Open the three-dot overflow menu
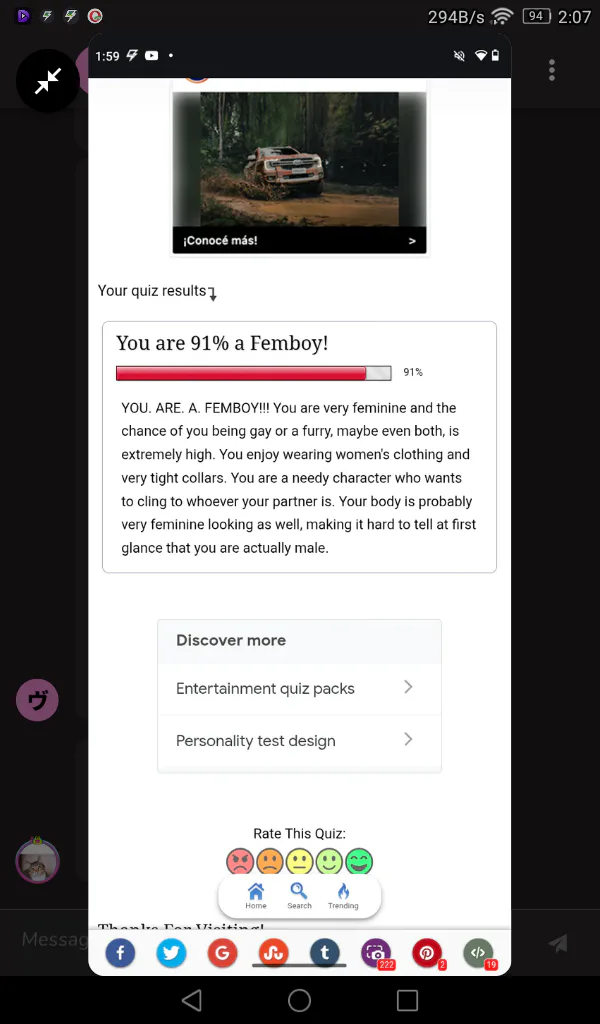The image size is (600, 1024). [551, 70]
